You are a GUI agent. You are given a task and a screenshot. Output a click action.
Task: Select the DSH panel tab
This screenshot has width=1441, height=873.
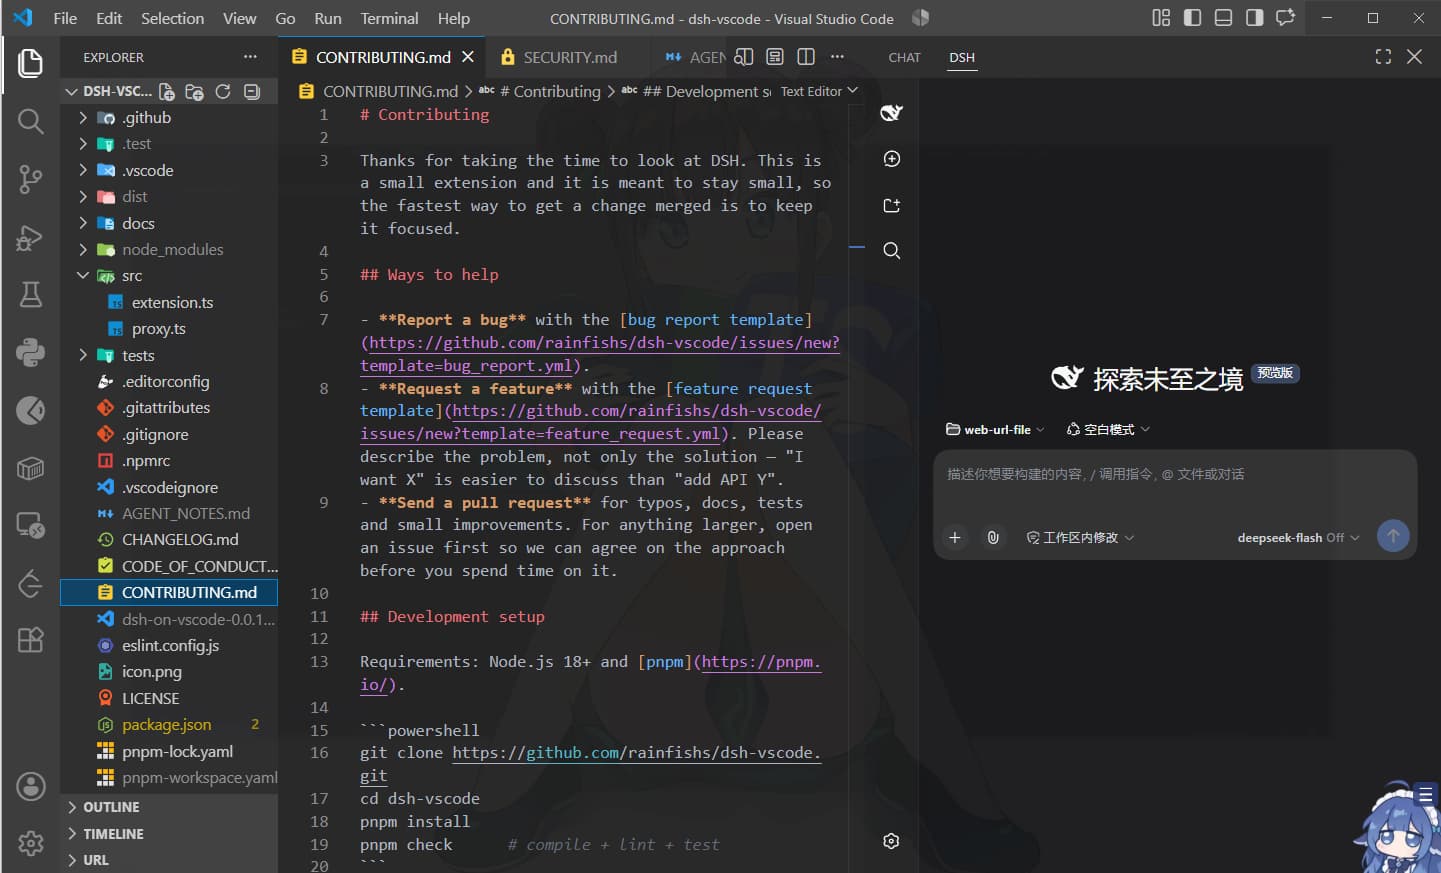(x=962, y=57)
